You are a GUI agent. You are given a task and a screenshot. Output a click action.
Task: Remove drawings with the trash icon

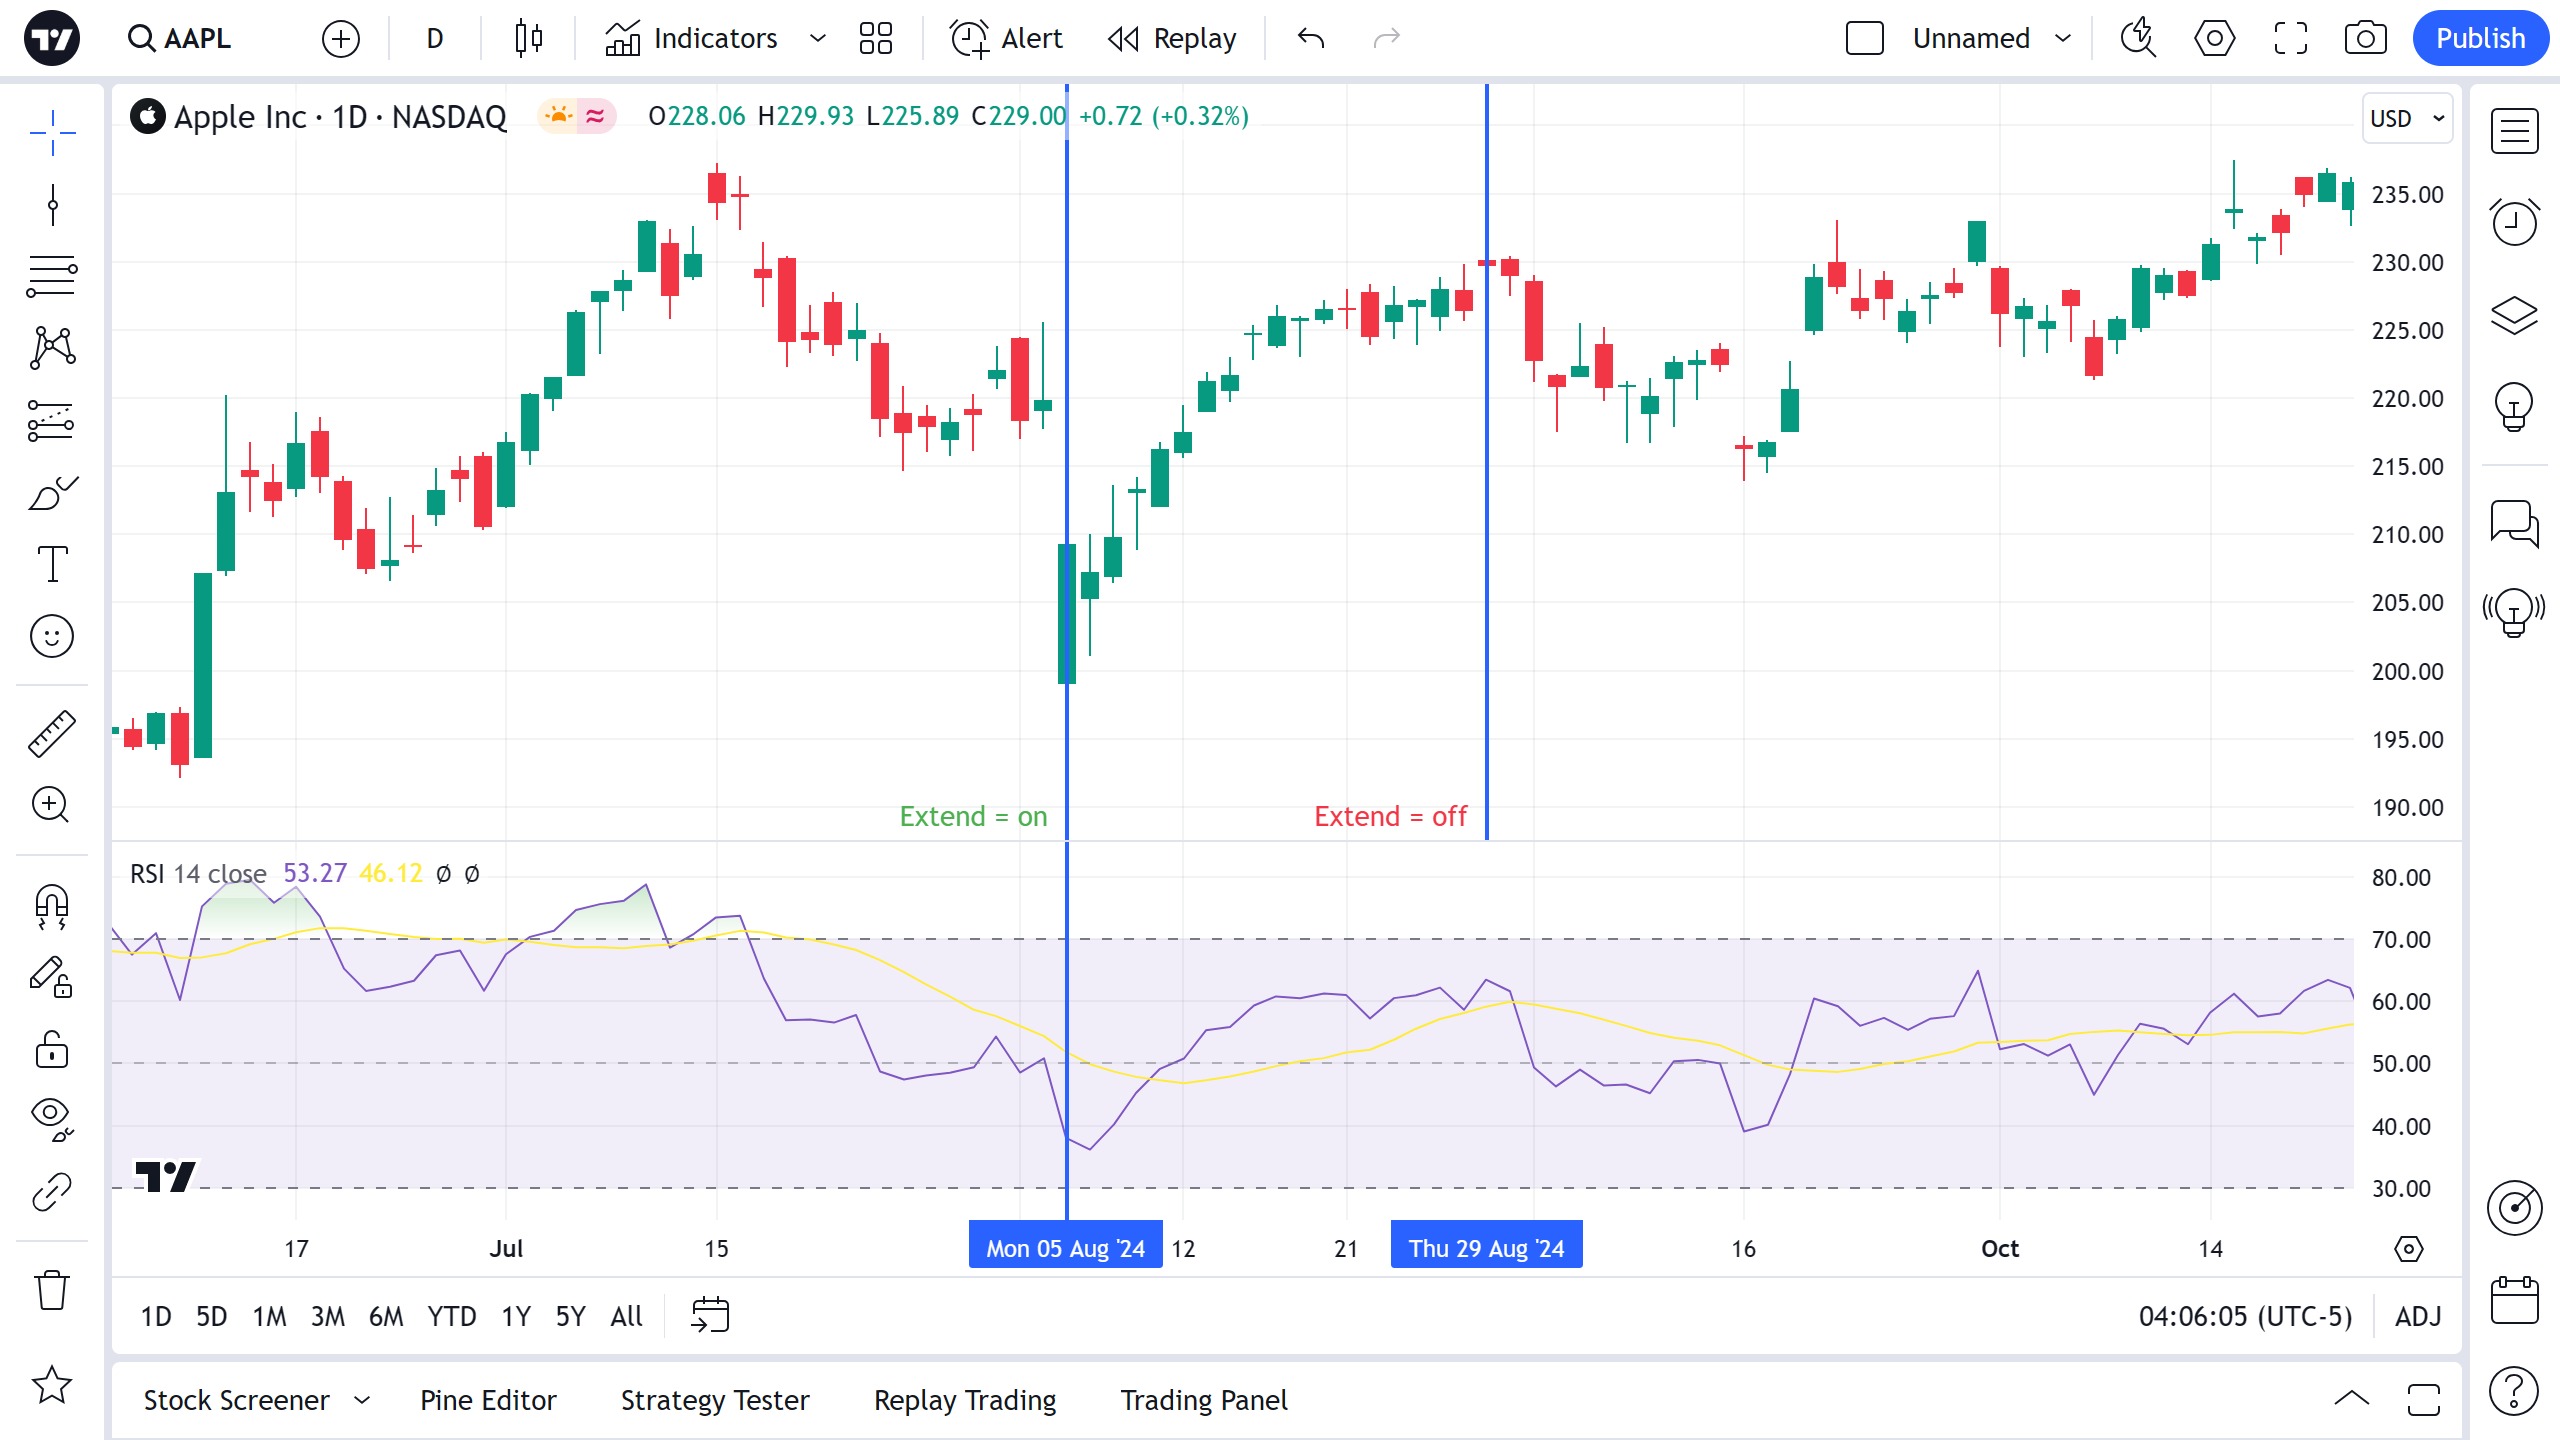coord(51,1290)
